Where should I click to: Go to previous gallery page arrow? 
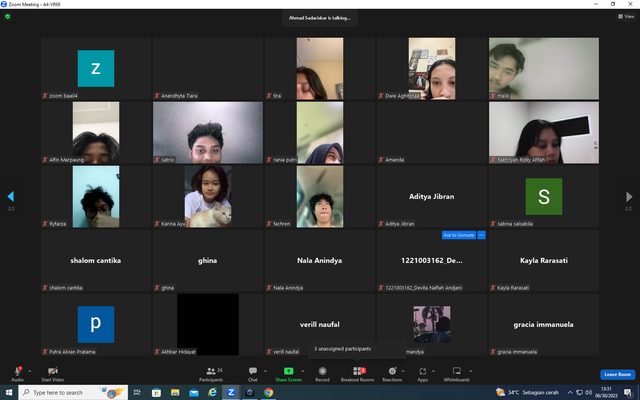coord(11,197)
